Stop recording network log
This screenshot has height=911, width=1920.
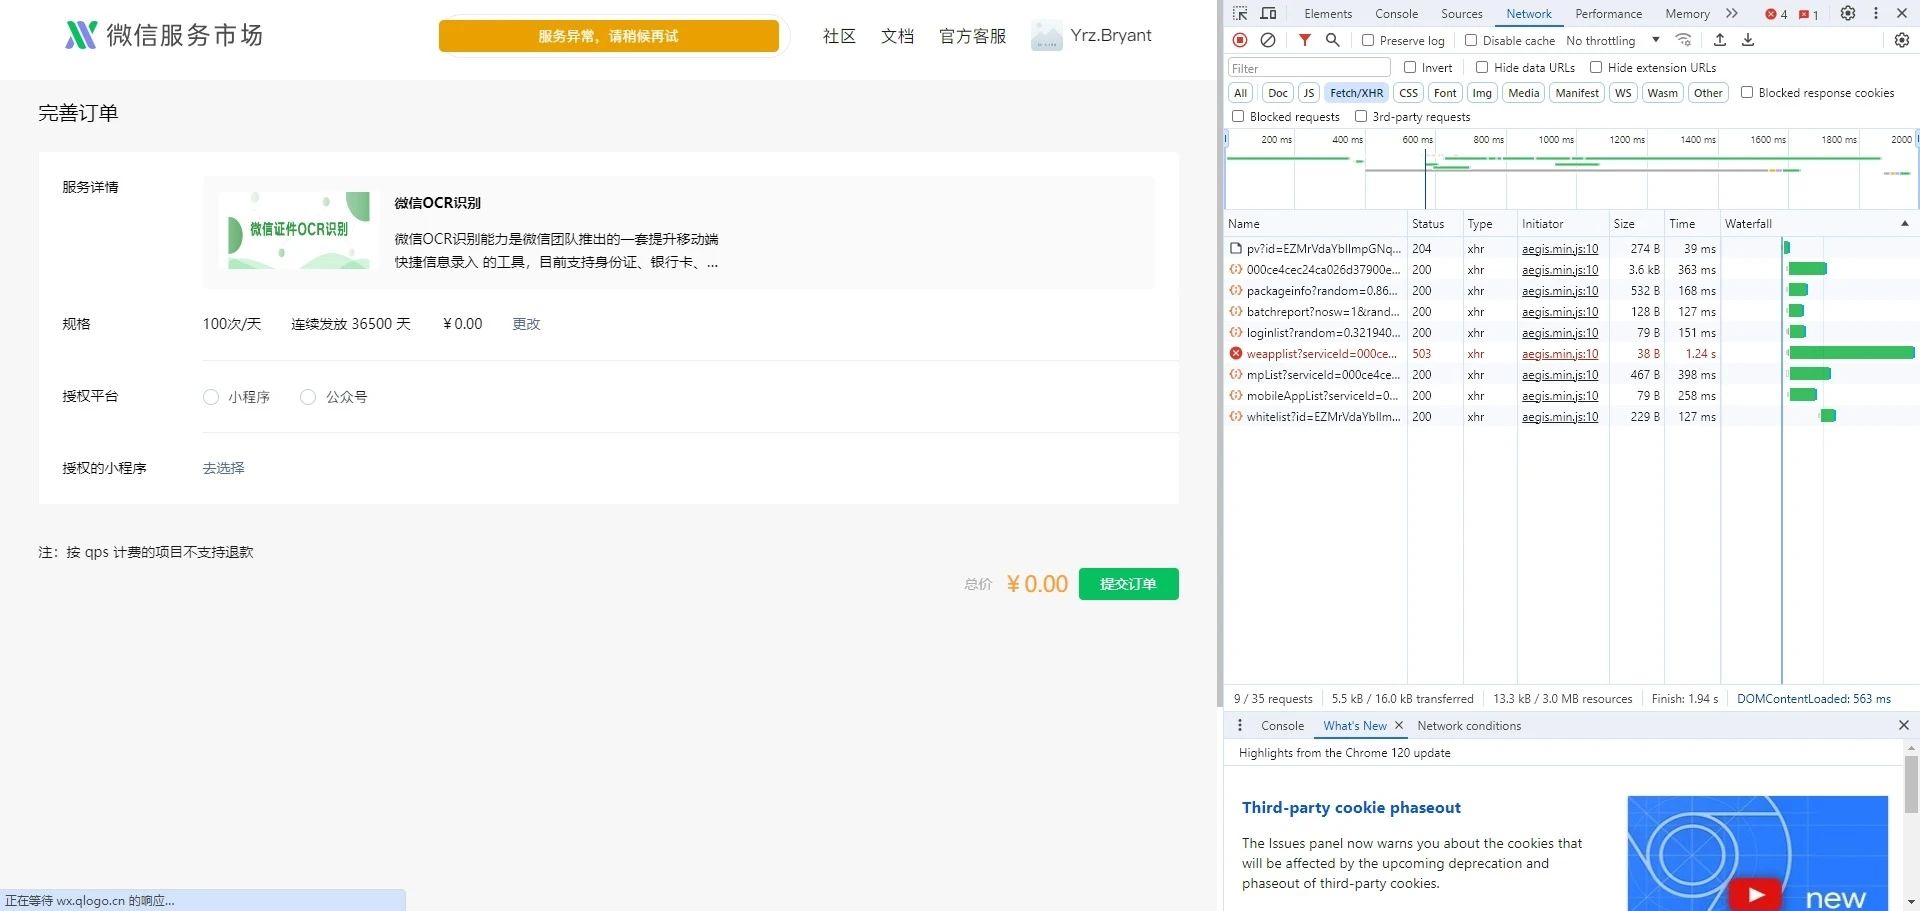click(1240, 40)
